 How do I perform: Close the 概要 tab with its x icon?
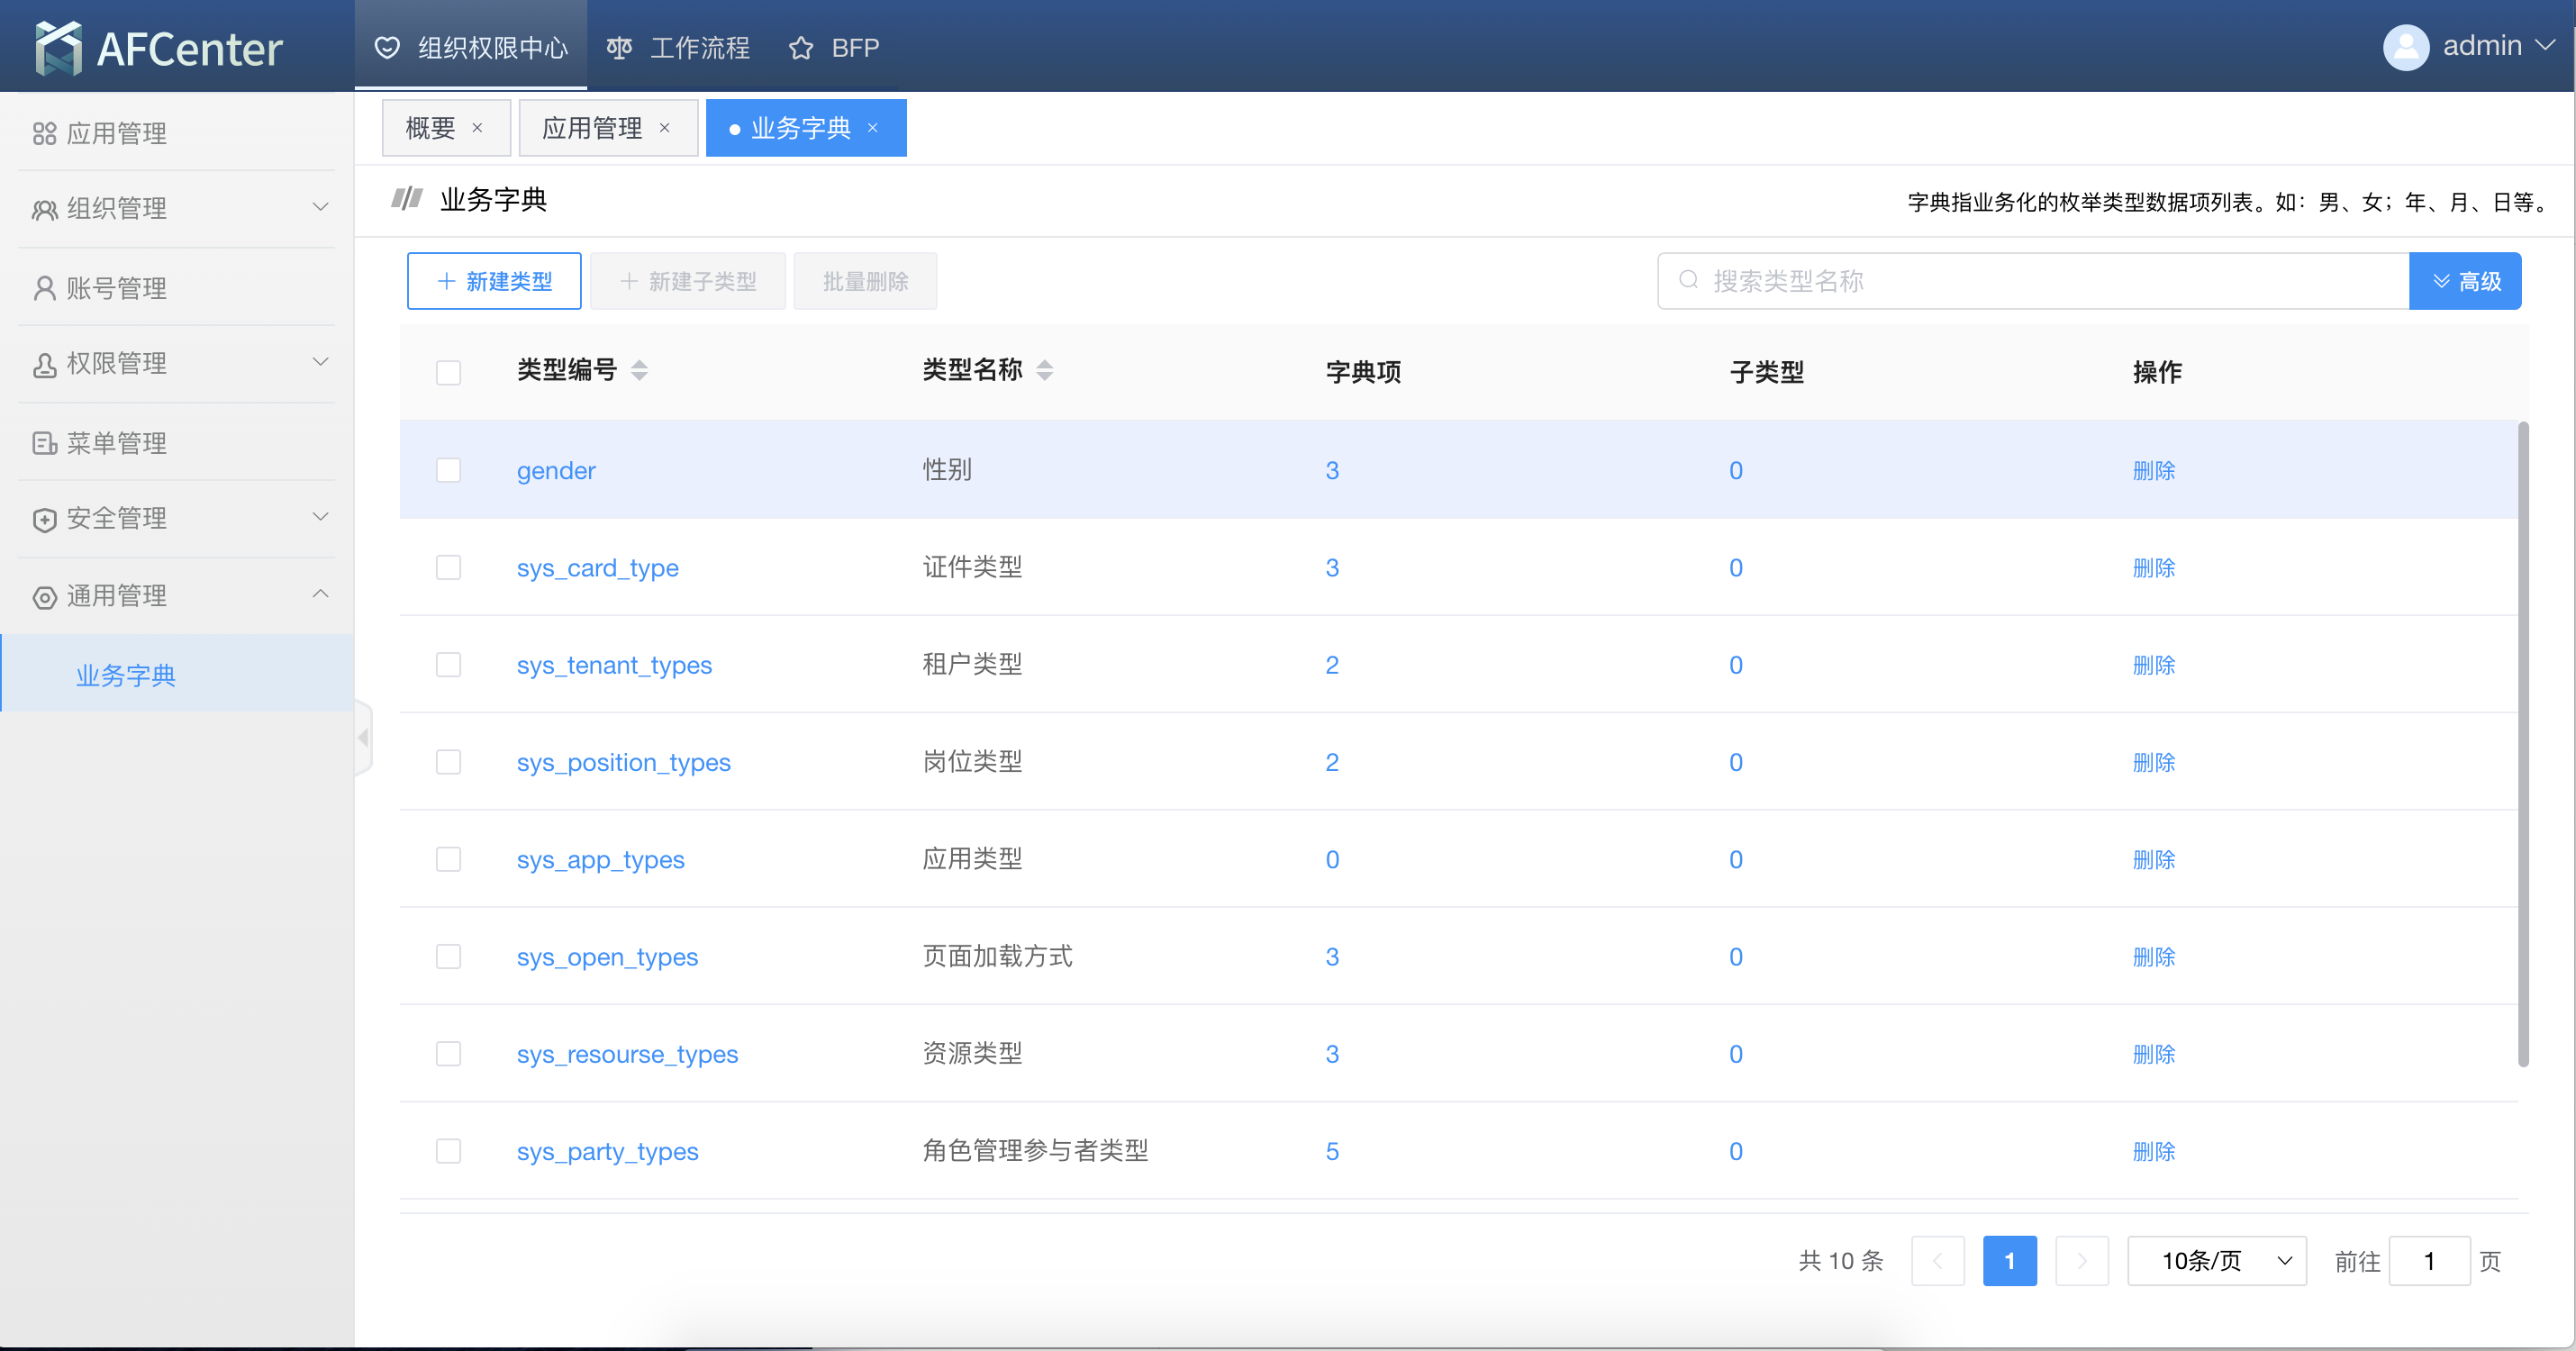(477, 128)
